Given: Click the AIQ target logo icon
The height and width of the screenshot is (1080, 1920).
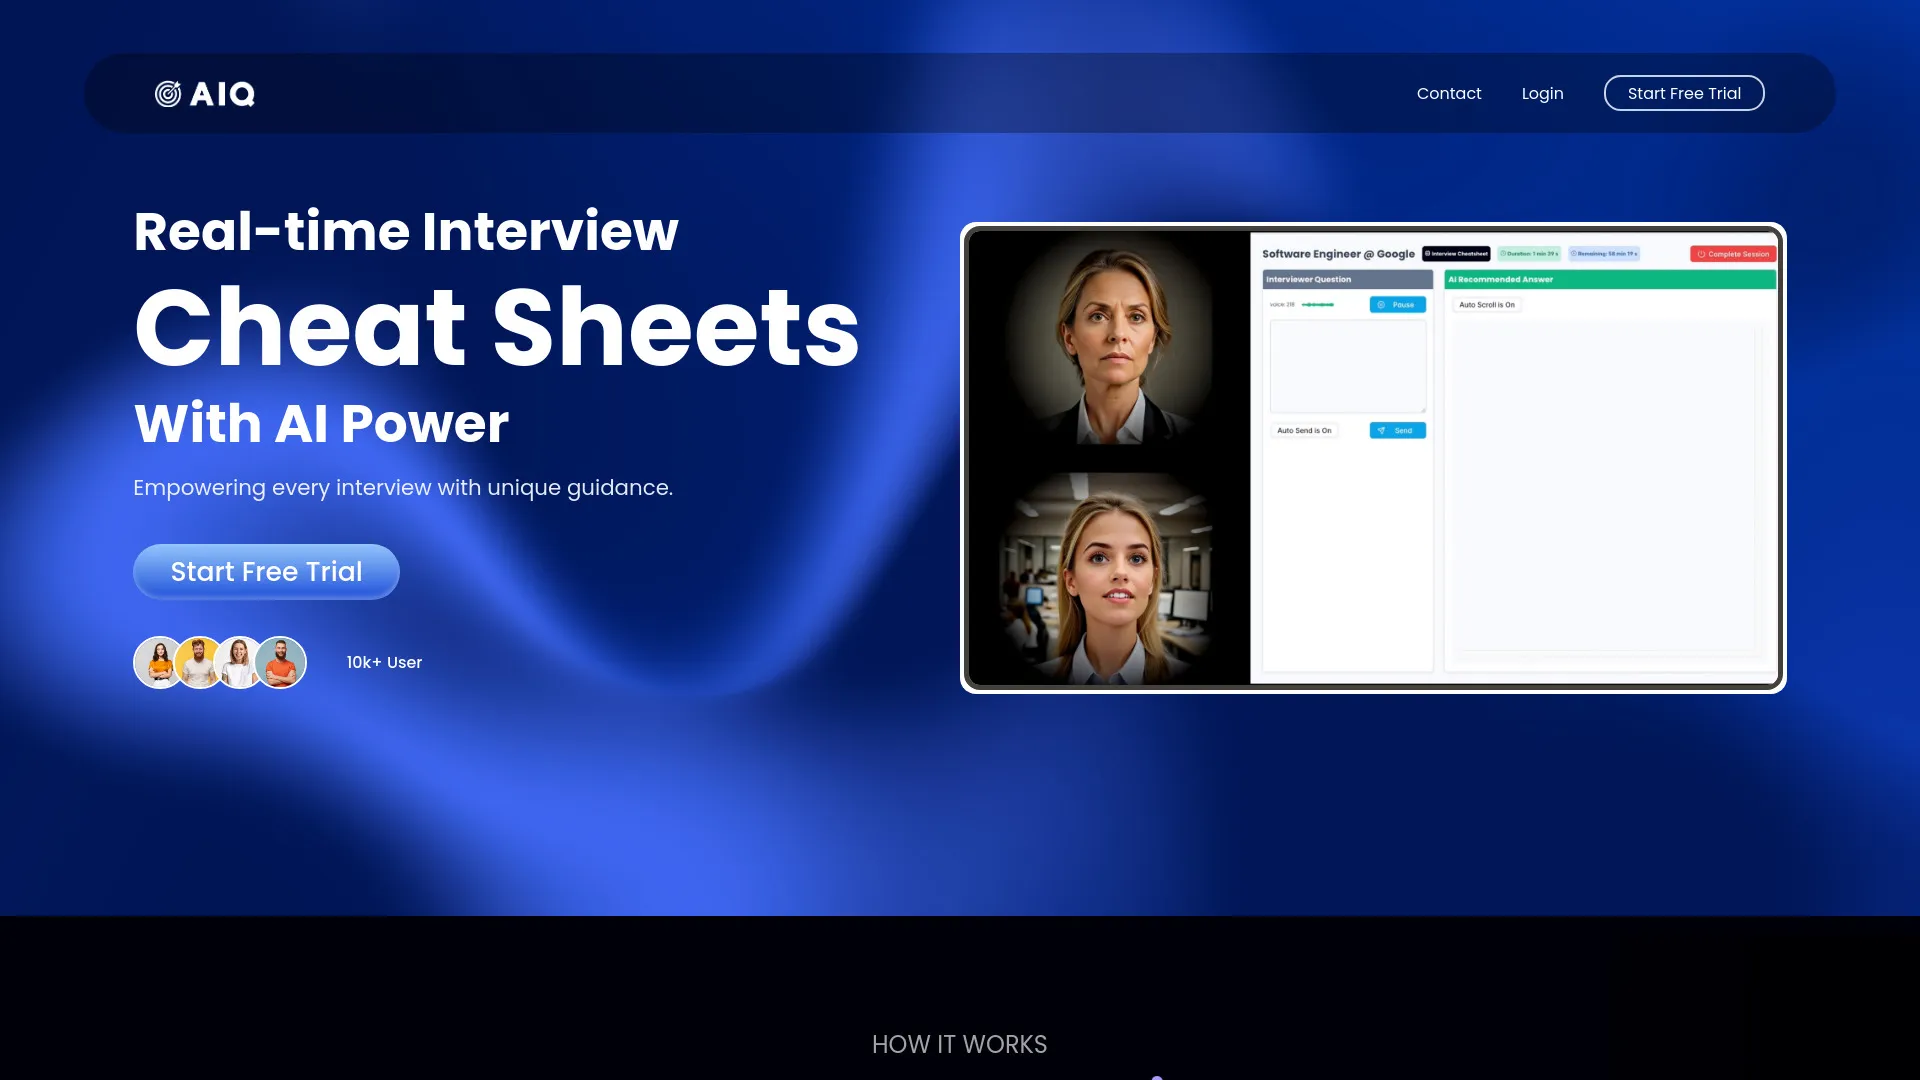Looking at the screenshot, I should pyautogui.click(x=168, y=93).
